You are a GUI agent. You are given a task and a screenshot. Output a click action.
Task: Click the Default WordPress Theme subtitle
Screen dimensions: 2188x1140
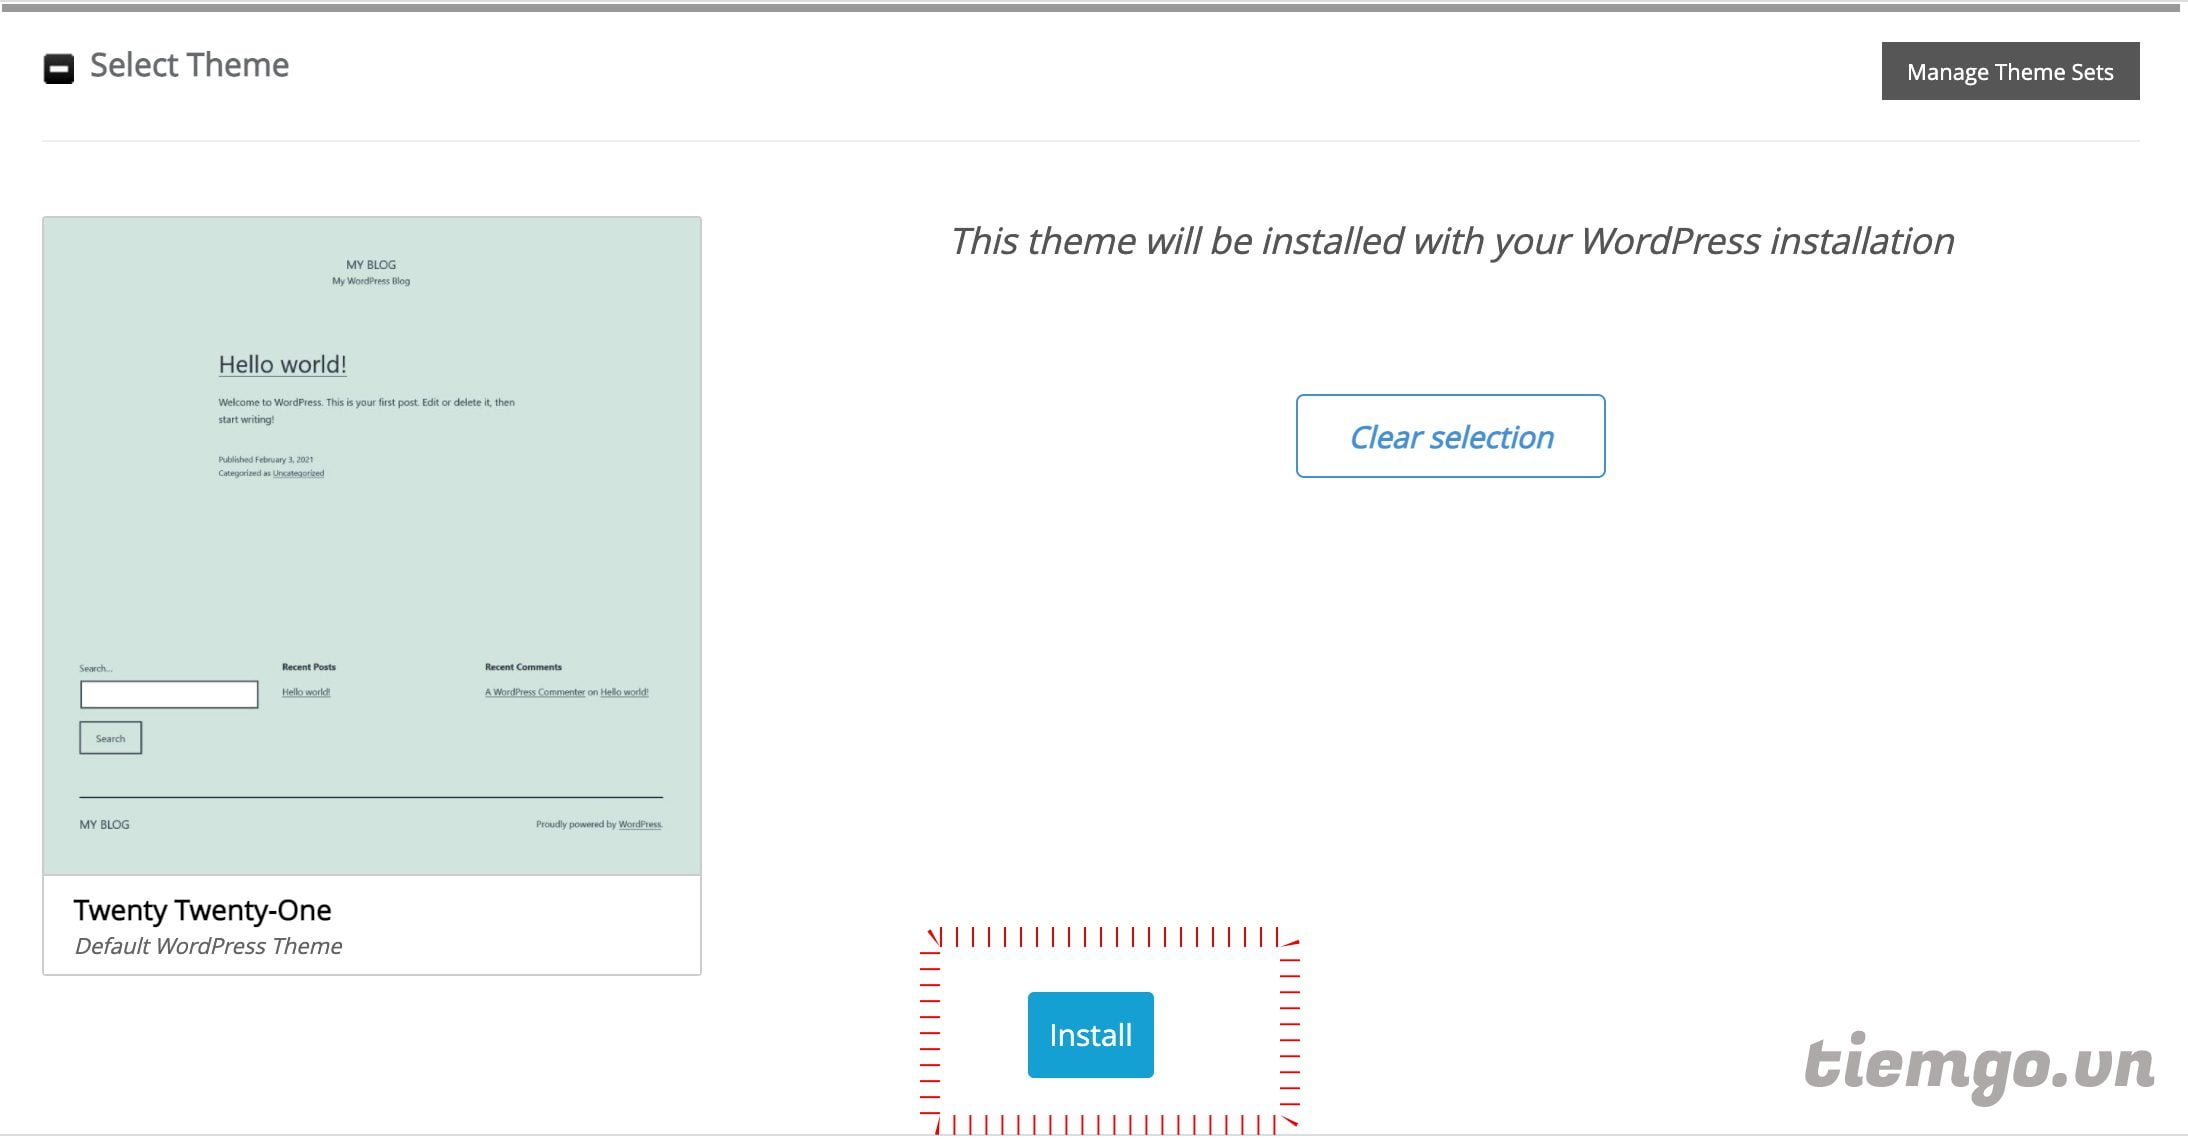point(208,946)
